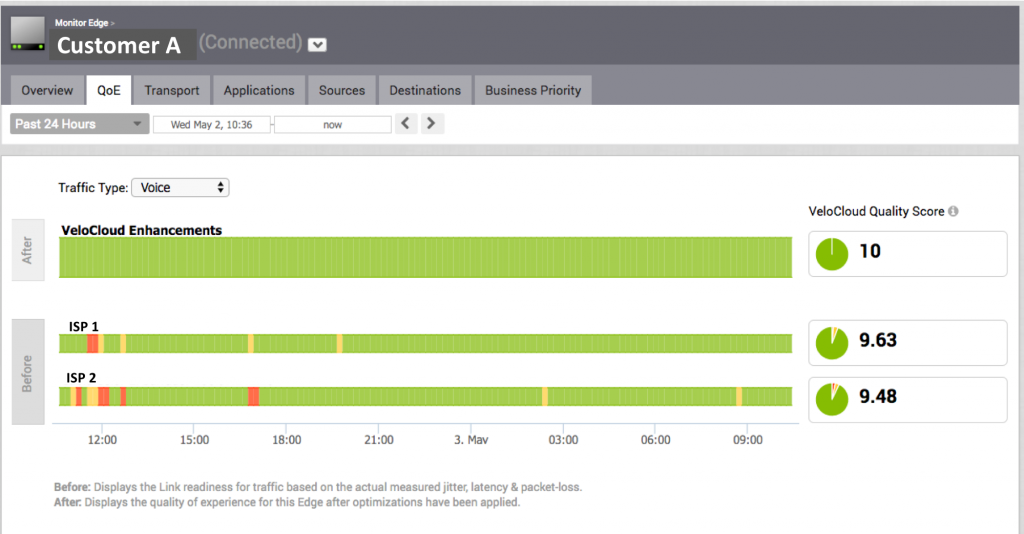Click the Before section label
Viewport: 1024px width, 534px height.
point(28,372)
